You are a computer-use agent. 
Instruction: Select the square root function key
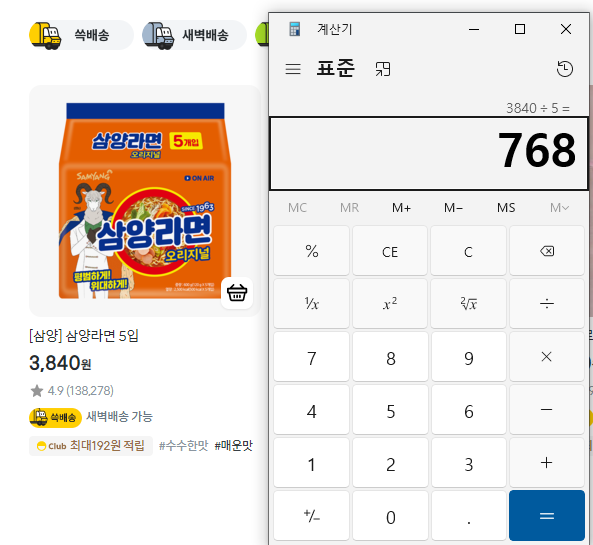click(468, 304)
